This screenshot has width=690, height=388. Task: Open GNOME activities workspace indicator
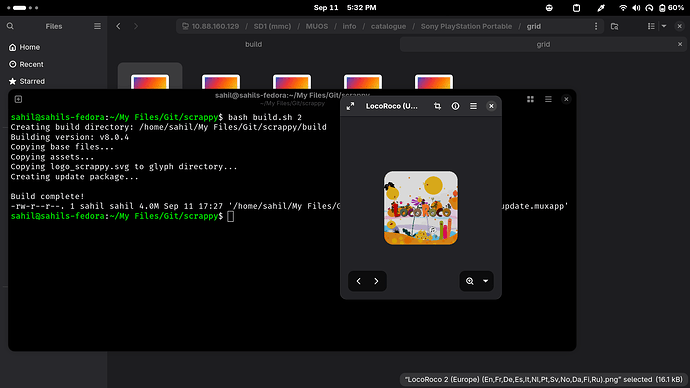coord(22,7)
